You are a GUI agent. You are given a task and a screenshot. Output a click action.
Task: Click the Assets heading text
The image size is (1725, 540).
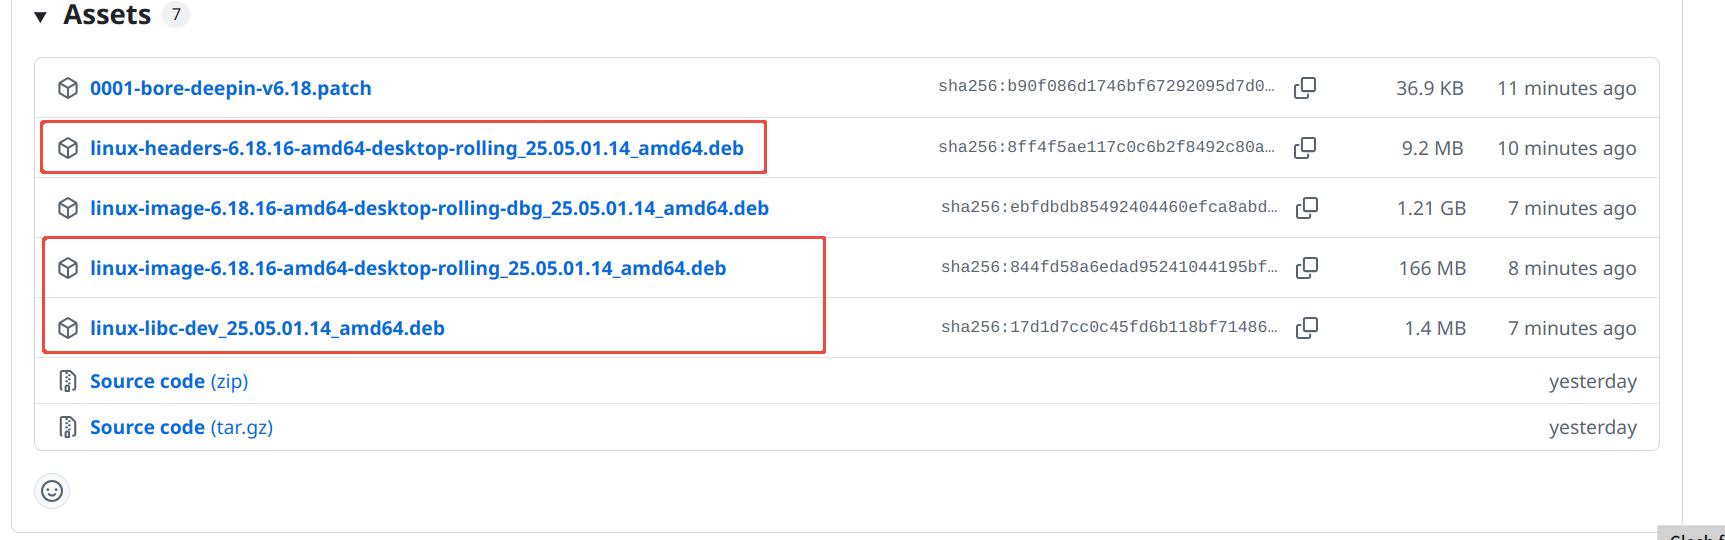click(107, 15)
